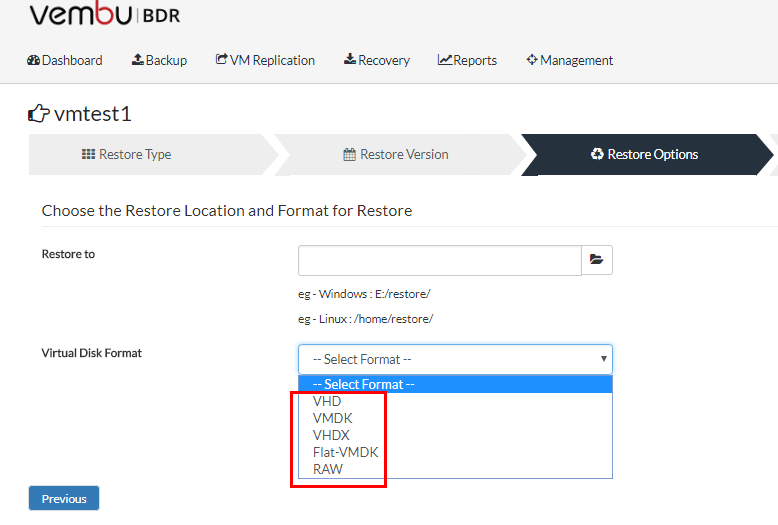Open the Virtual Disk Format dropdown
This screenshot has width=778, height=525.
click(x=455, y=359)
